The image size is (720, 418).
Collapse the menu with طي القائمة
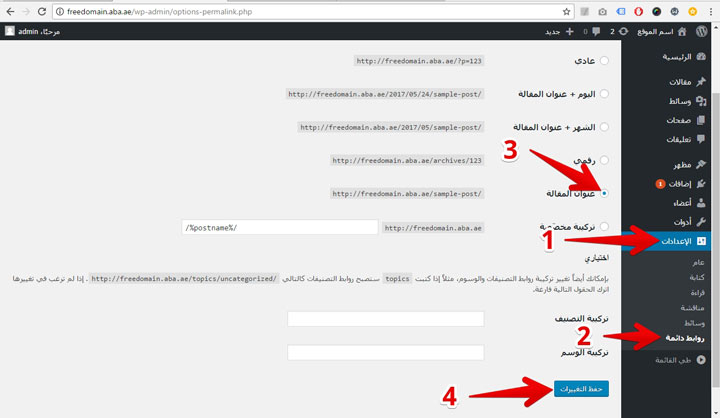click(681, 360)
